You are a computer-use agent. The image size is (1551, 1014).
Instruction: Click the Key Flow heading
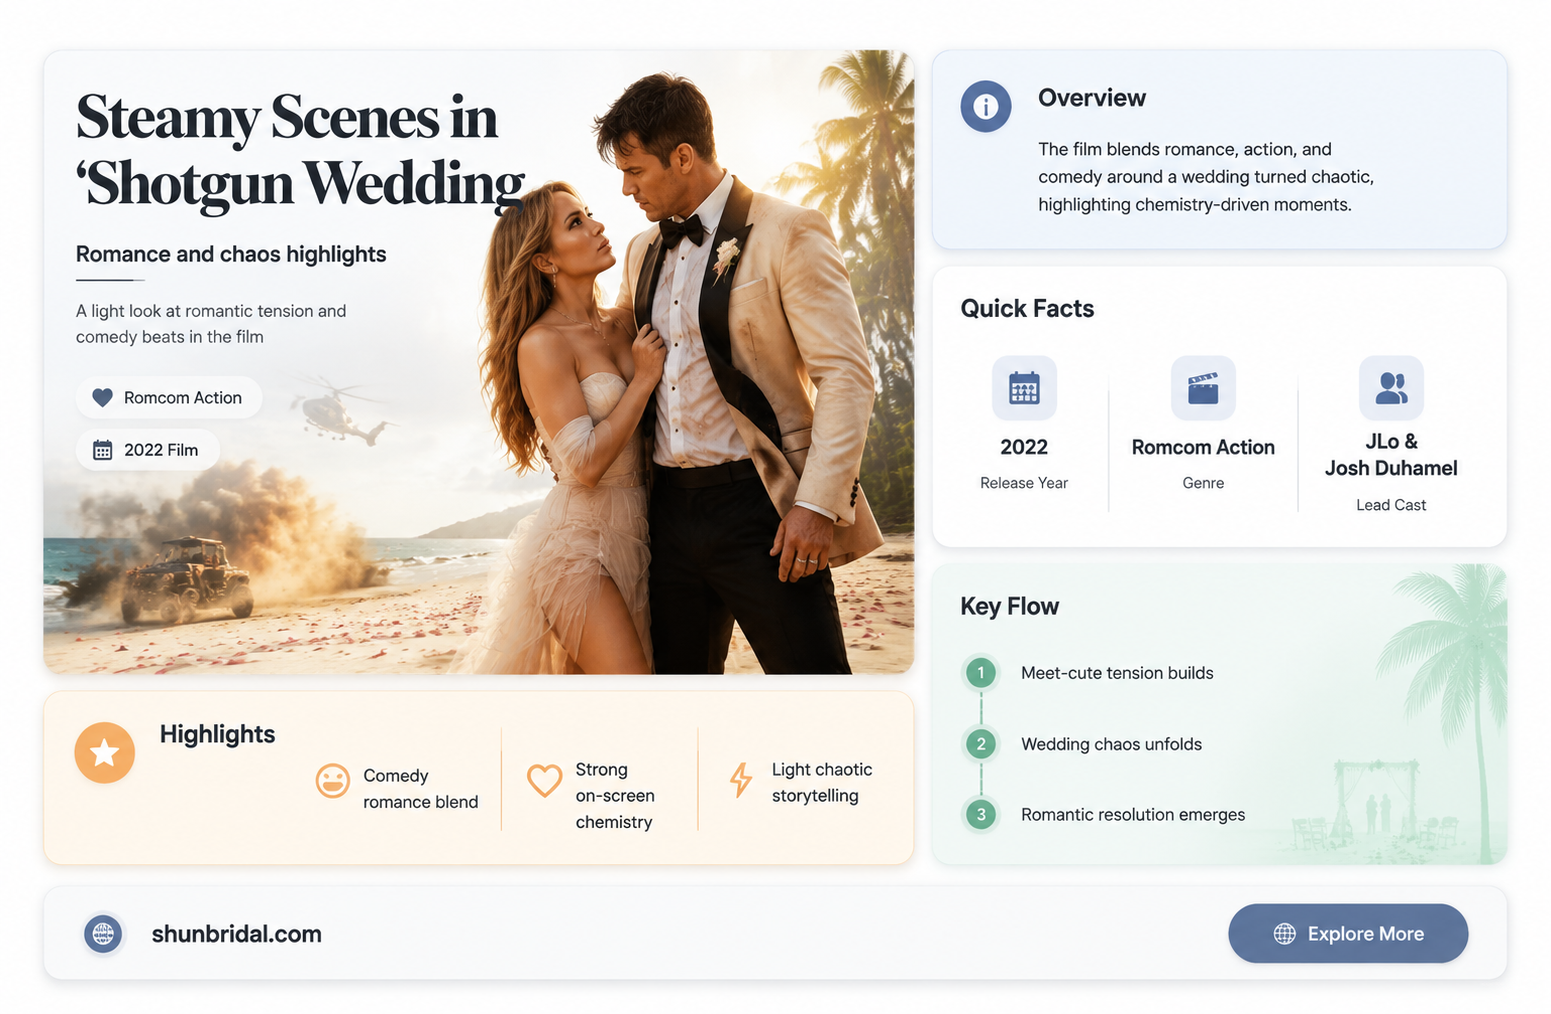click(1009, 606)
